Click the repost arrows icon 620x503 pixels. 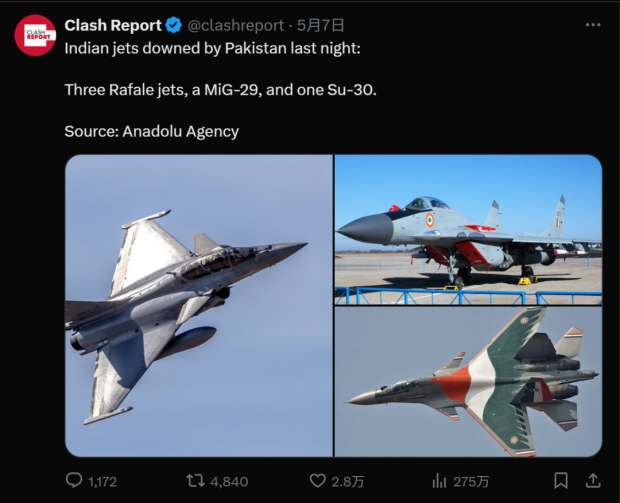coord(198,481)
